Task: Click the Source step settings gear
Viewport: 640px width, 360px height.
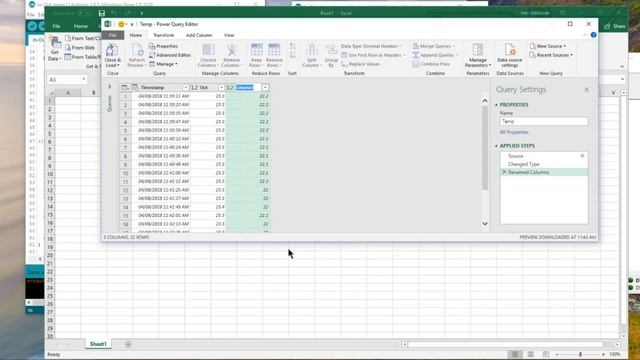Action: tap(582, 156)
